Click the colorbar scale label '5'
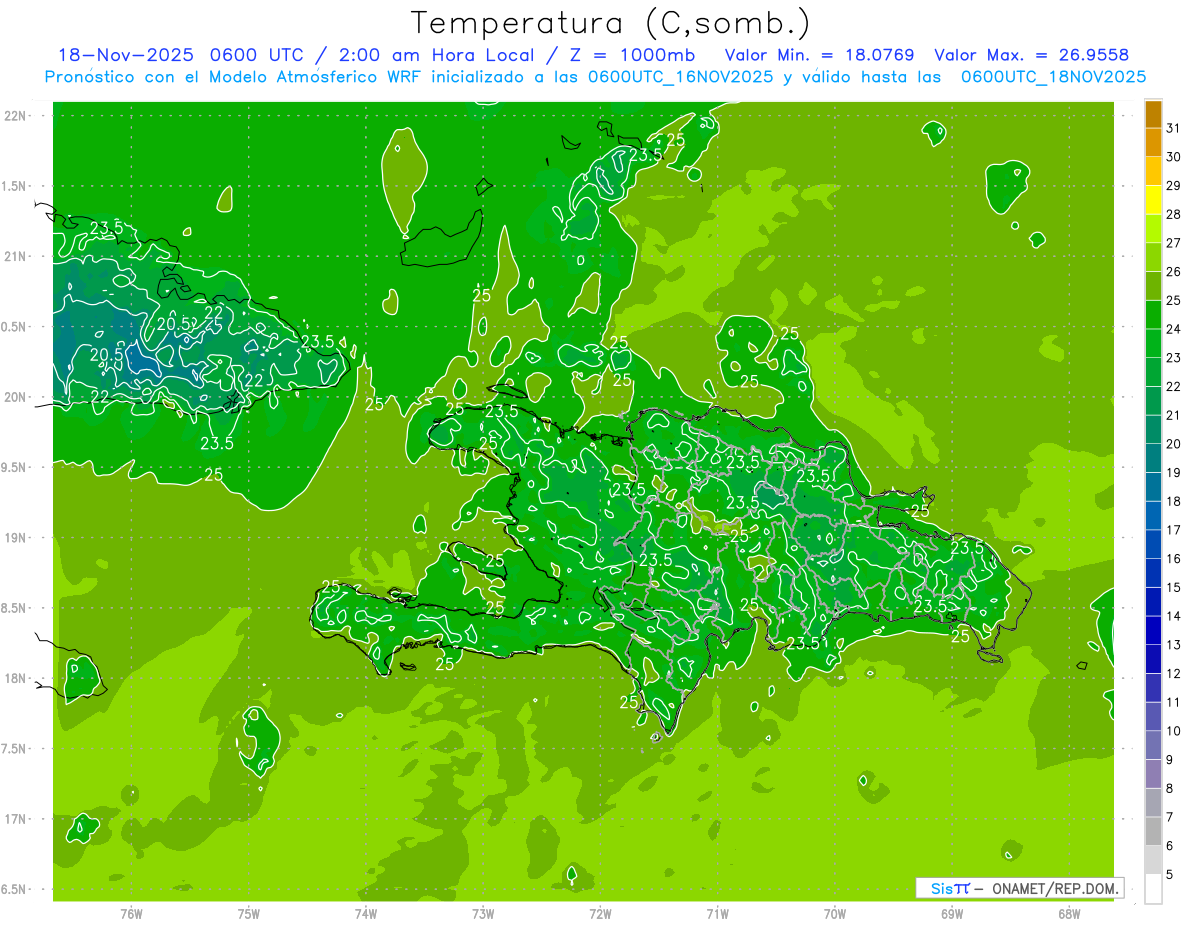This screenshot has width=1200, height=927. click(x=1170, y=875)
